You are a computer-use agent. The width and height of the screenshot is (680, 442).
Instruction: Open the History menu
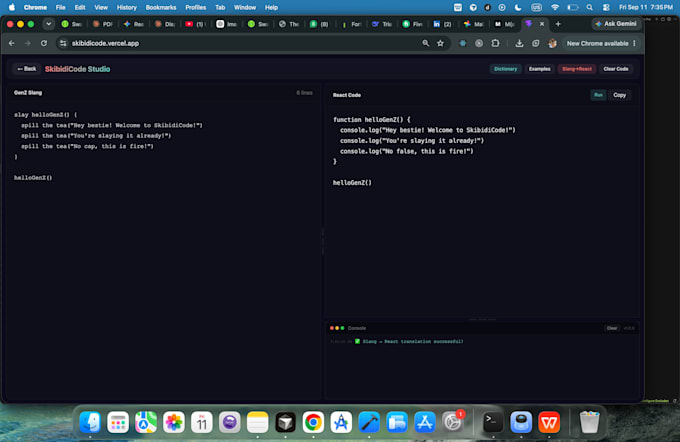click(x=127, y=7)
